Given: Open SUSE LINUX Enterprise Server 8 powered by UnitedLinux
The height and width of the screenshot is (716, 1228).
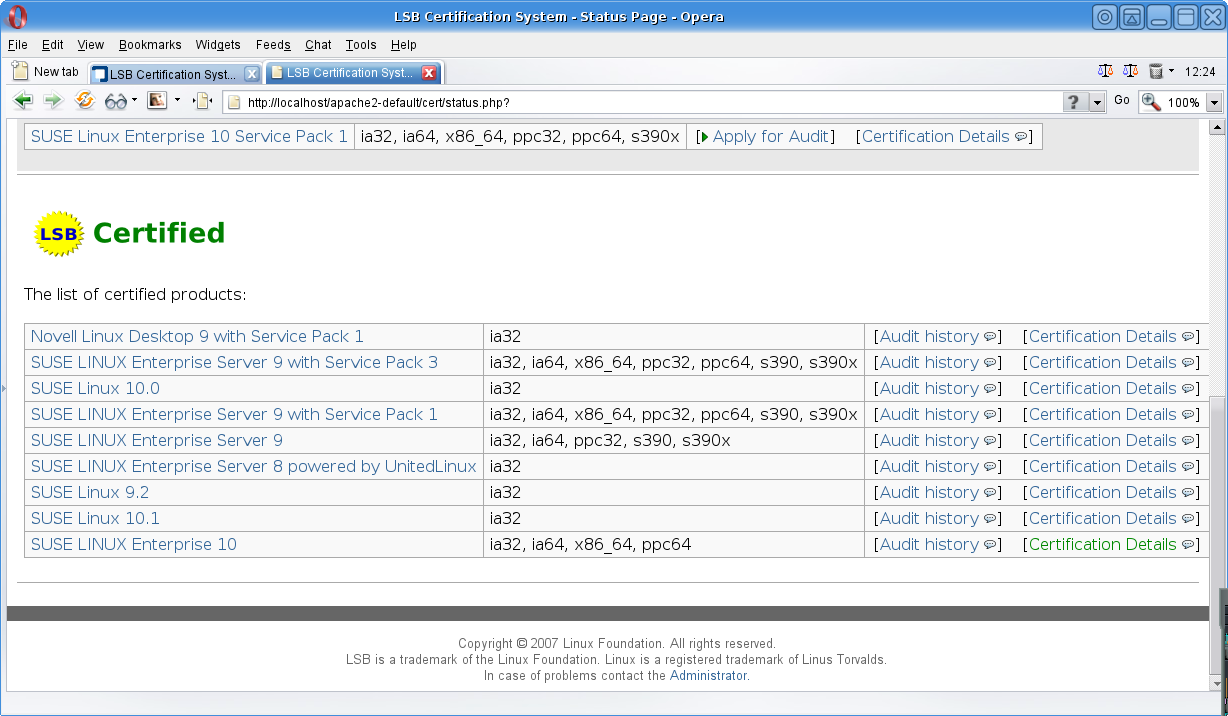Looking at the screenshot, I should (254, 467).
